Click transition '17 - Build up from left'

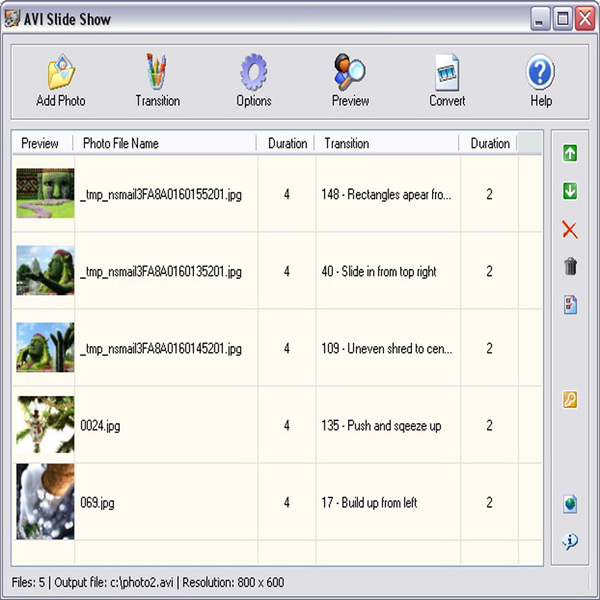click(369, 502)
